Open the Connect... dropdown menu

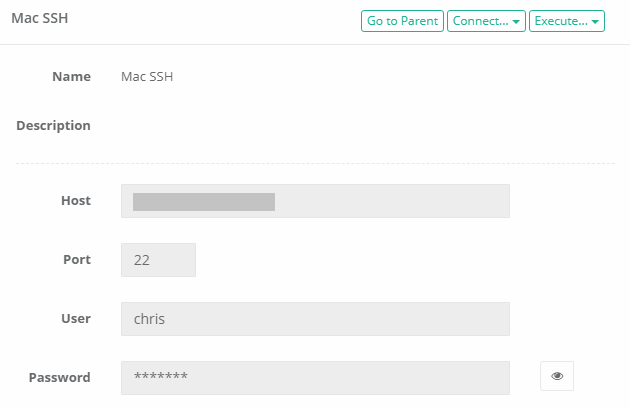tap(486, 21)
